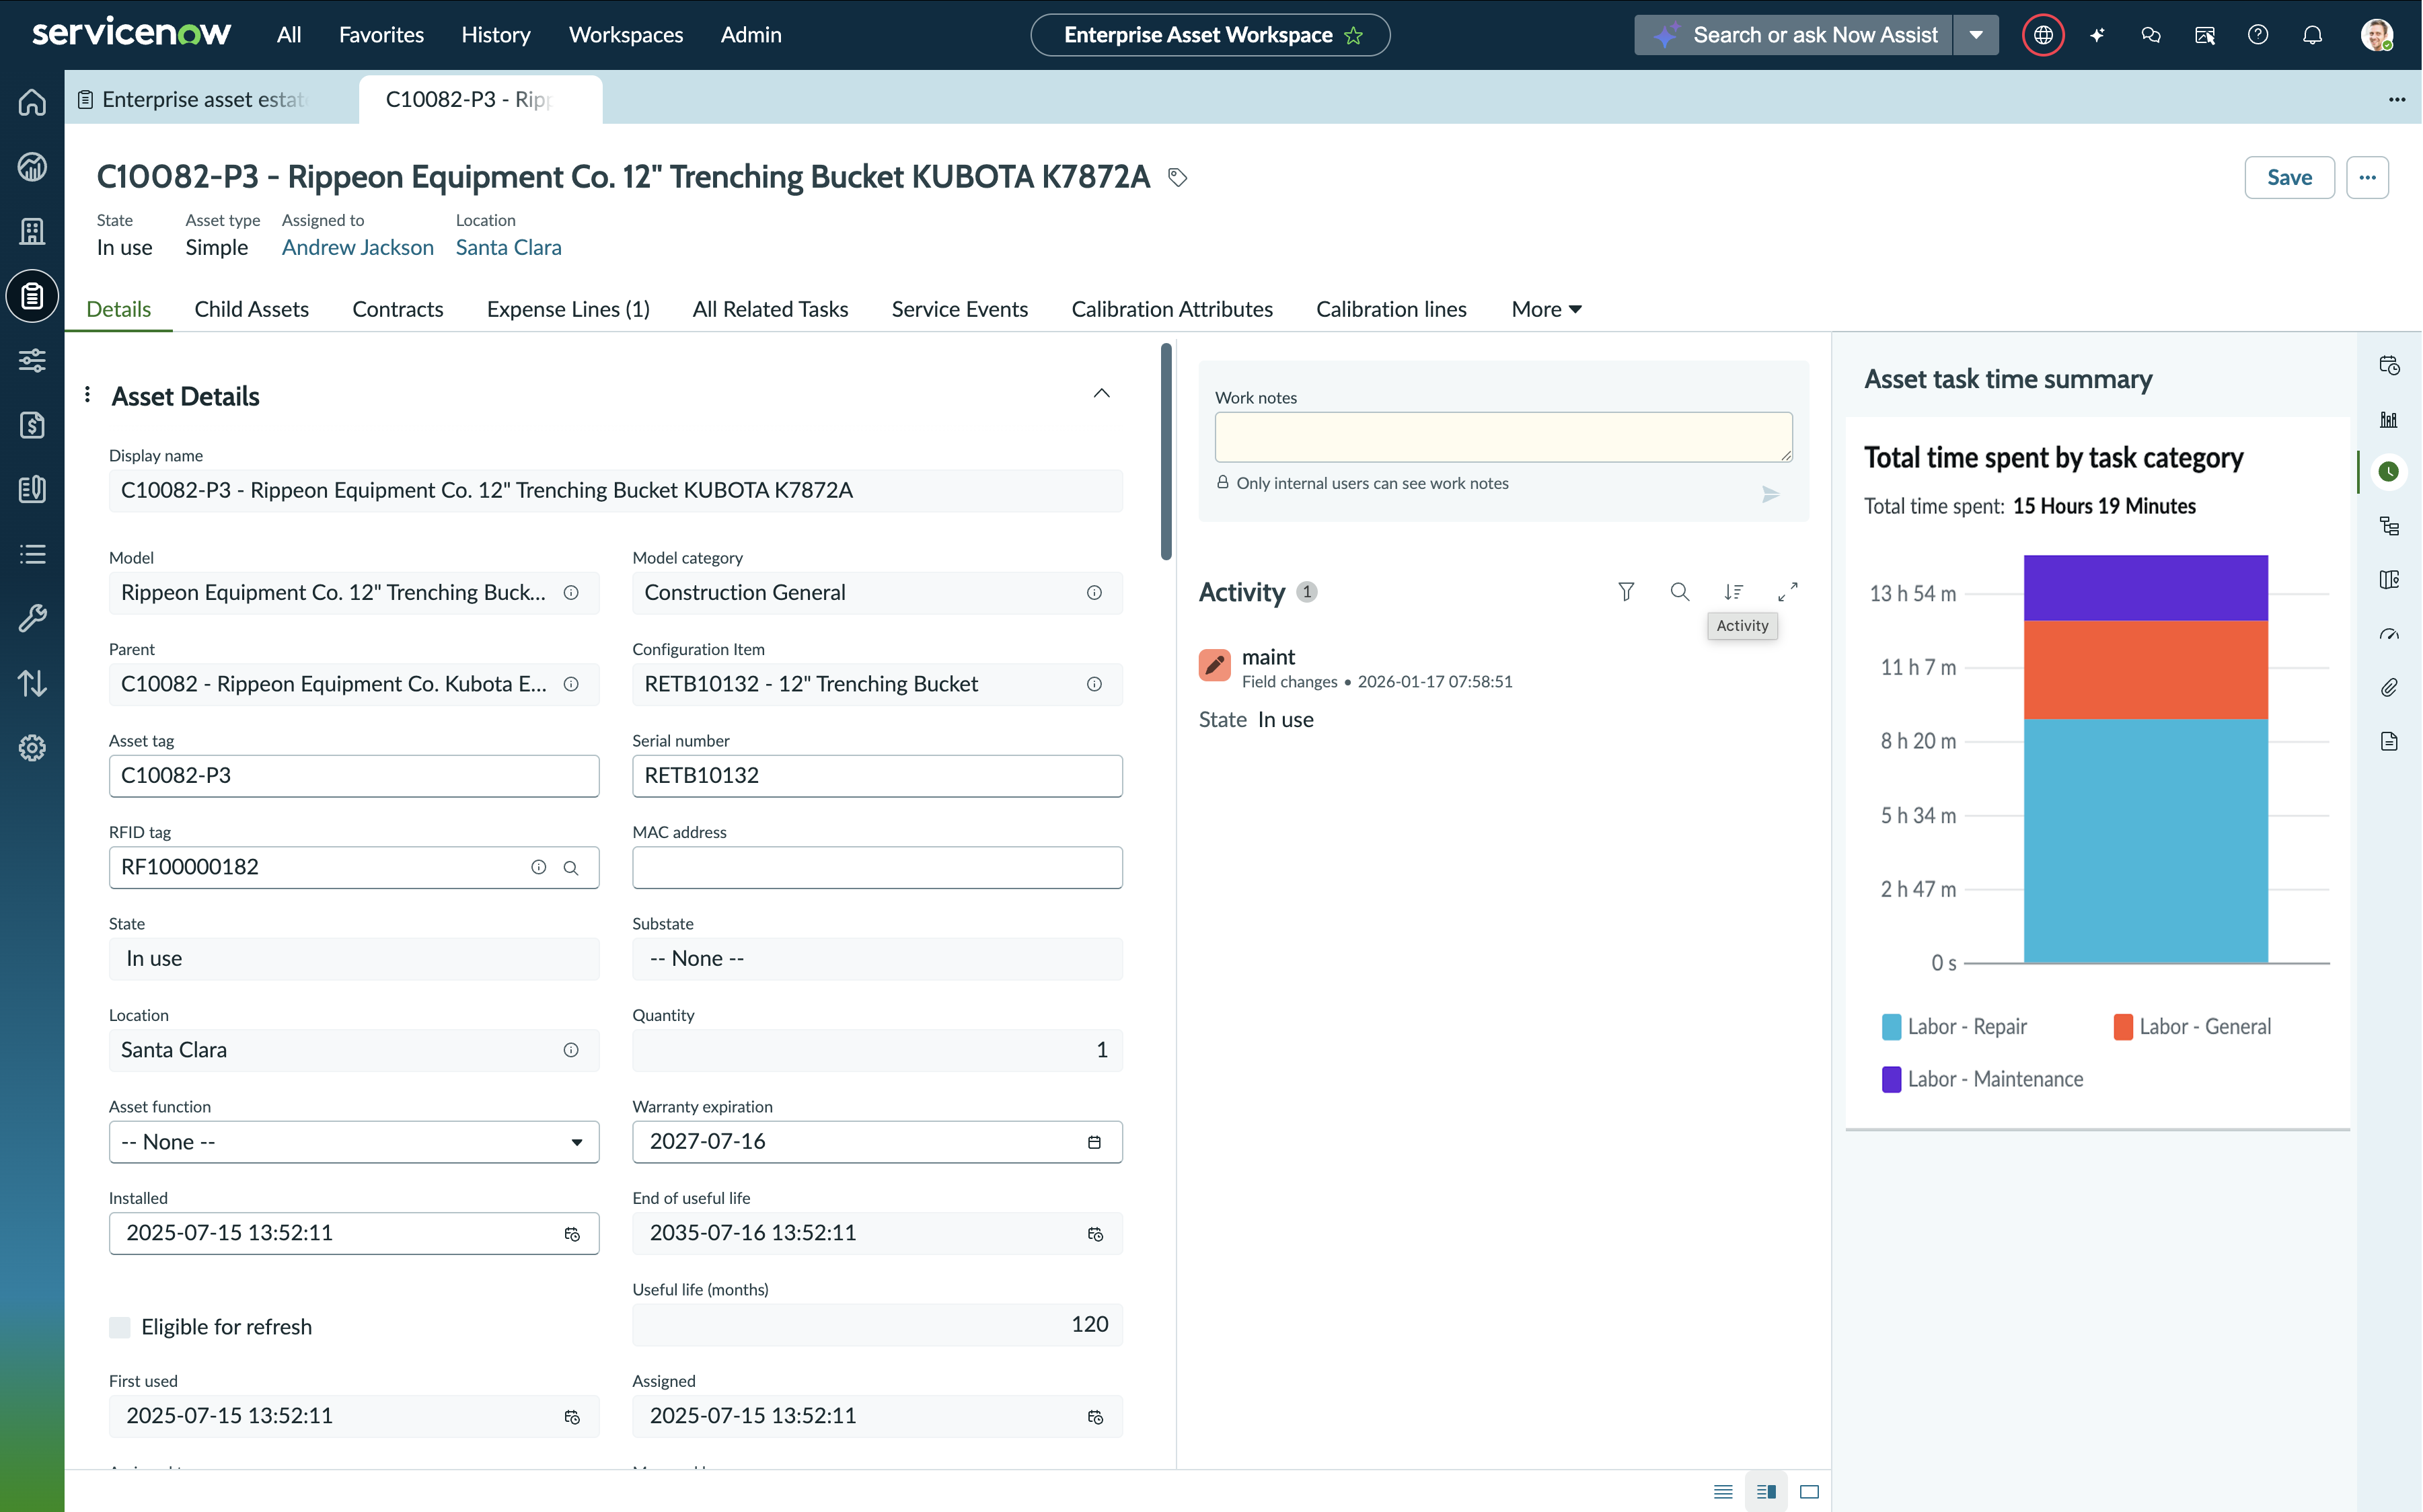Click the Save button
Image resolution: width=2423 pixels, height=1512 pixels.
point(2289,177)
